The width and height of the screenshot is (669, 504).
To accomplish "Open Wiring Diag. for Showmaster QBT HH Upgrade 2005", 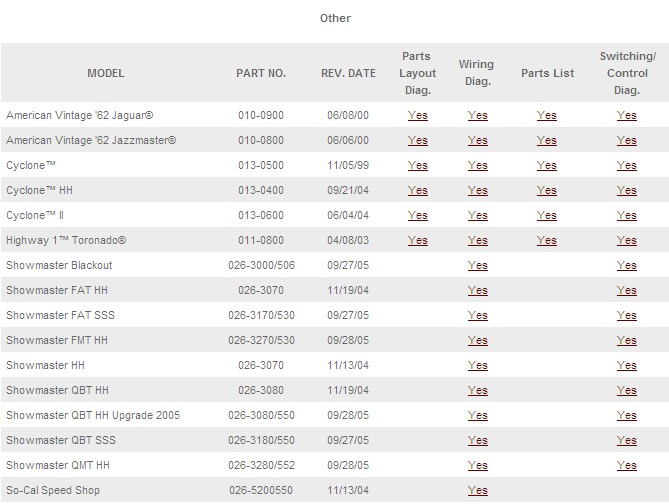I will click(477, 415).
